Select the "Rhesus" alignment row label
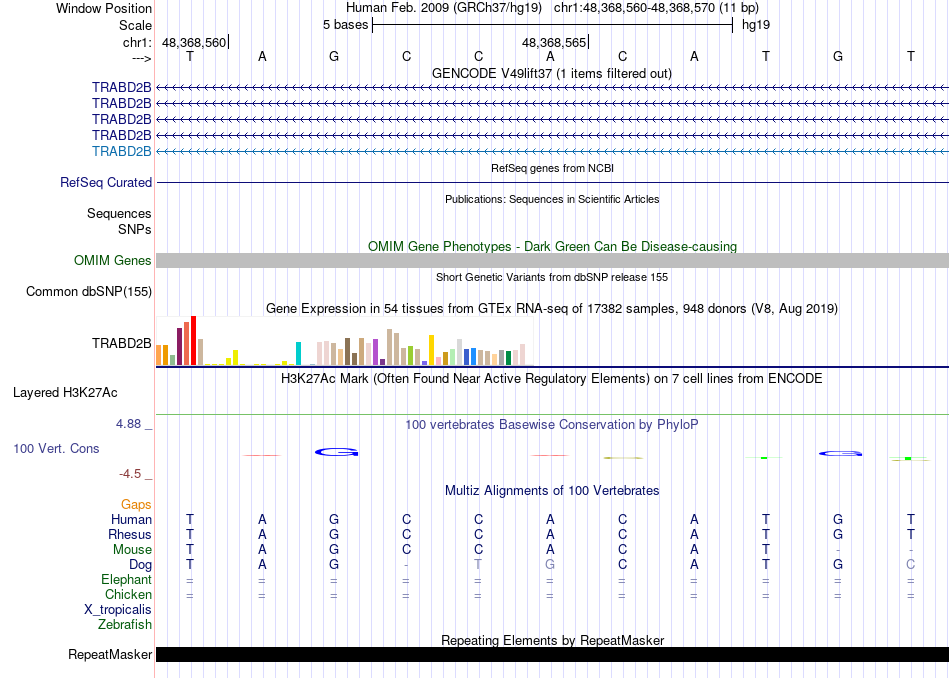This screenshot has height=678, width=950. pyautogui.click(x=130, y=534)
